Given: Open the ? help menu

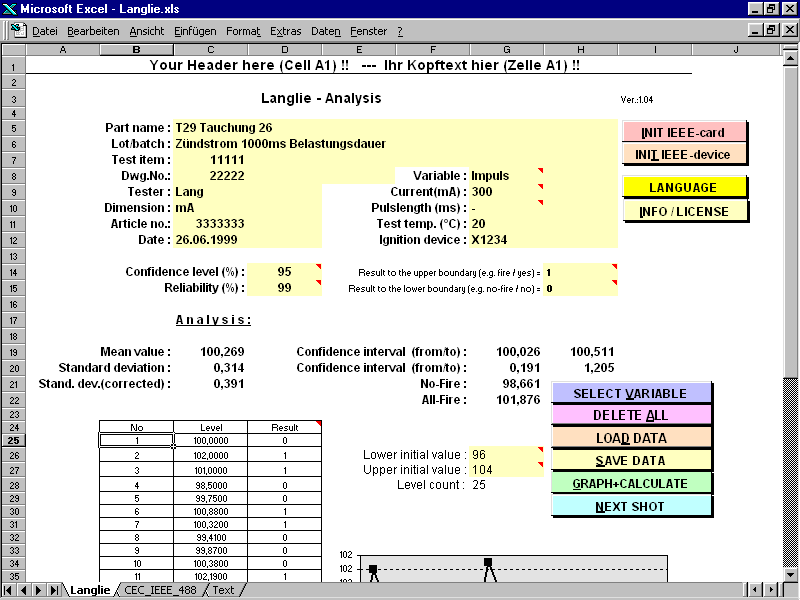Looking at the screenshot, I should (x=400, y=31).
